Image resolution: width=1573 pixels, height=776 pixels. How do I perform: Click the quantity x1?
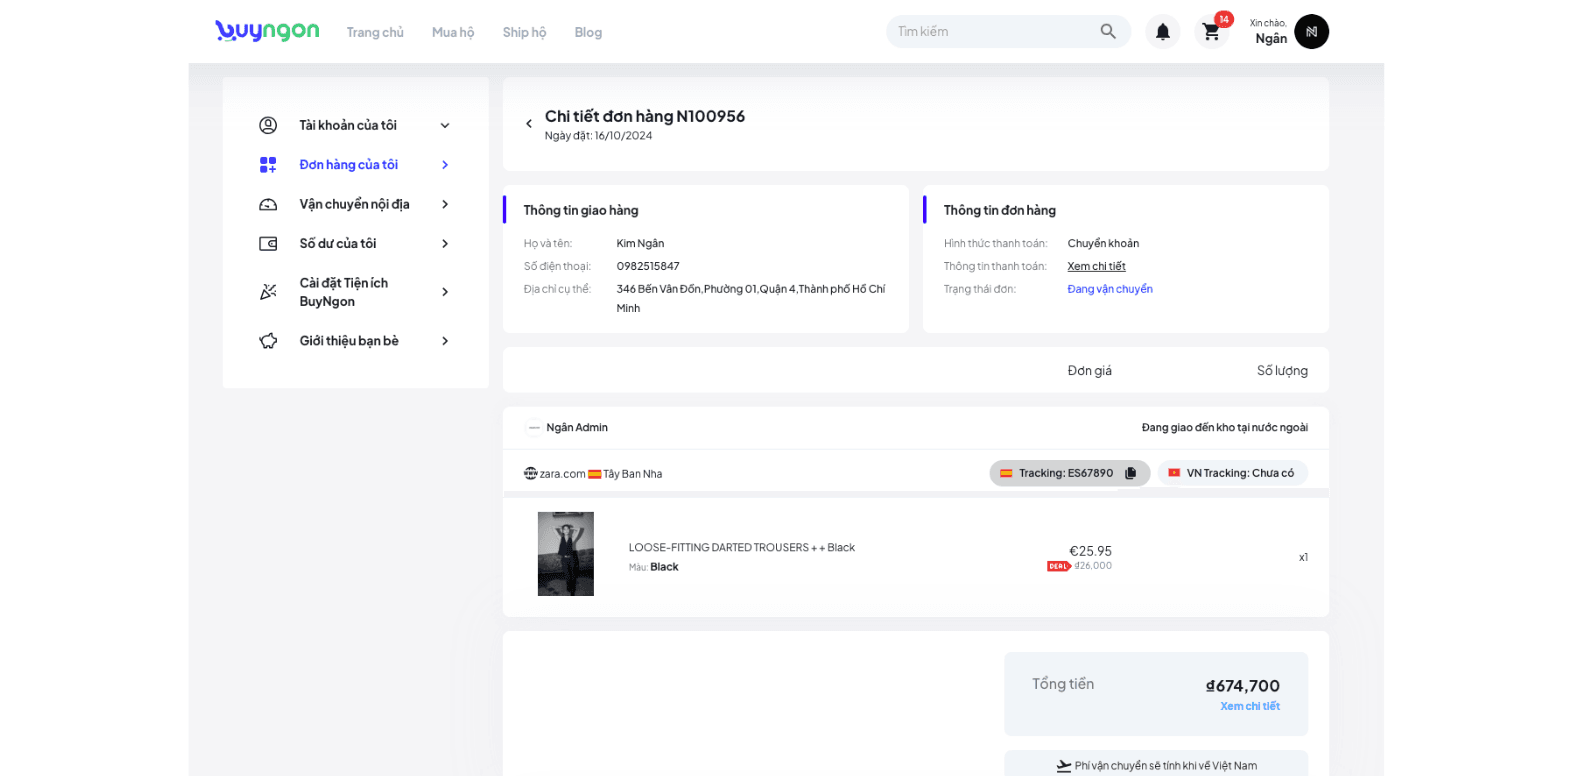click(1303, 557)
